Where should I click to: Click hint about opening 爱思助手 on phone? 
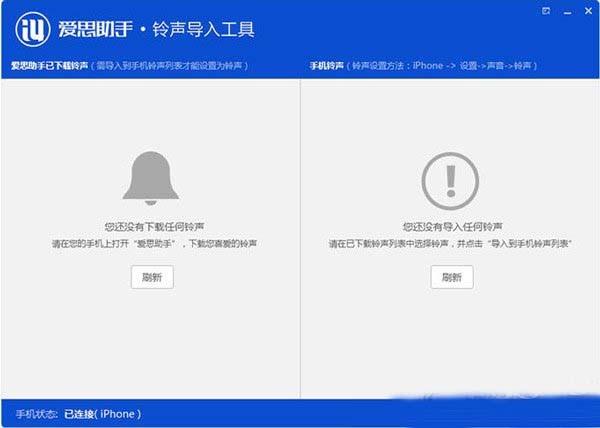(155, 244)
